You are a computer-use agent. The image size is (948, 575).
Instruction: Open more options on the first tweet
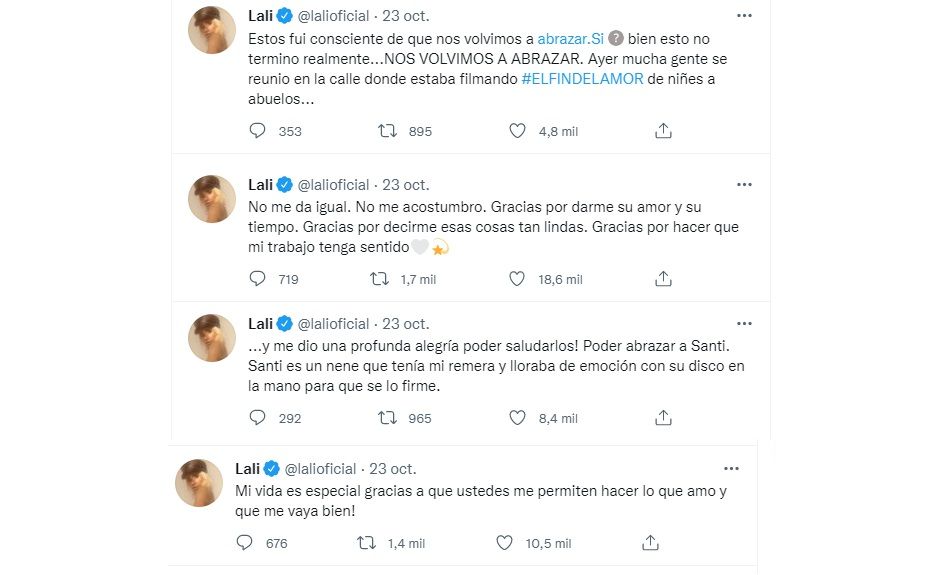point(744,16)
